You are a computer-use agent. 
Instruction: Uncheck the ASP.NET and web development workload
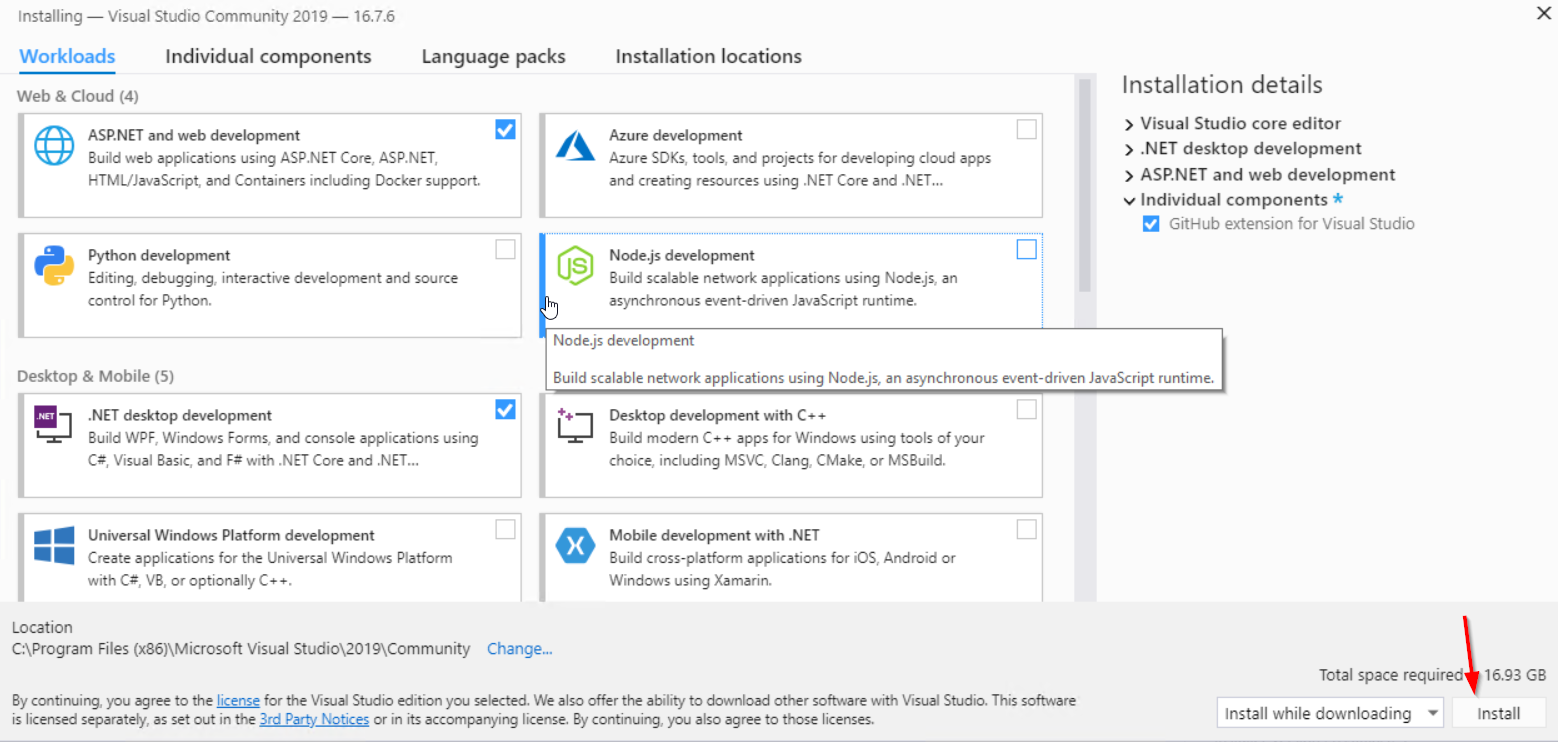click(505, 129)
